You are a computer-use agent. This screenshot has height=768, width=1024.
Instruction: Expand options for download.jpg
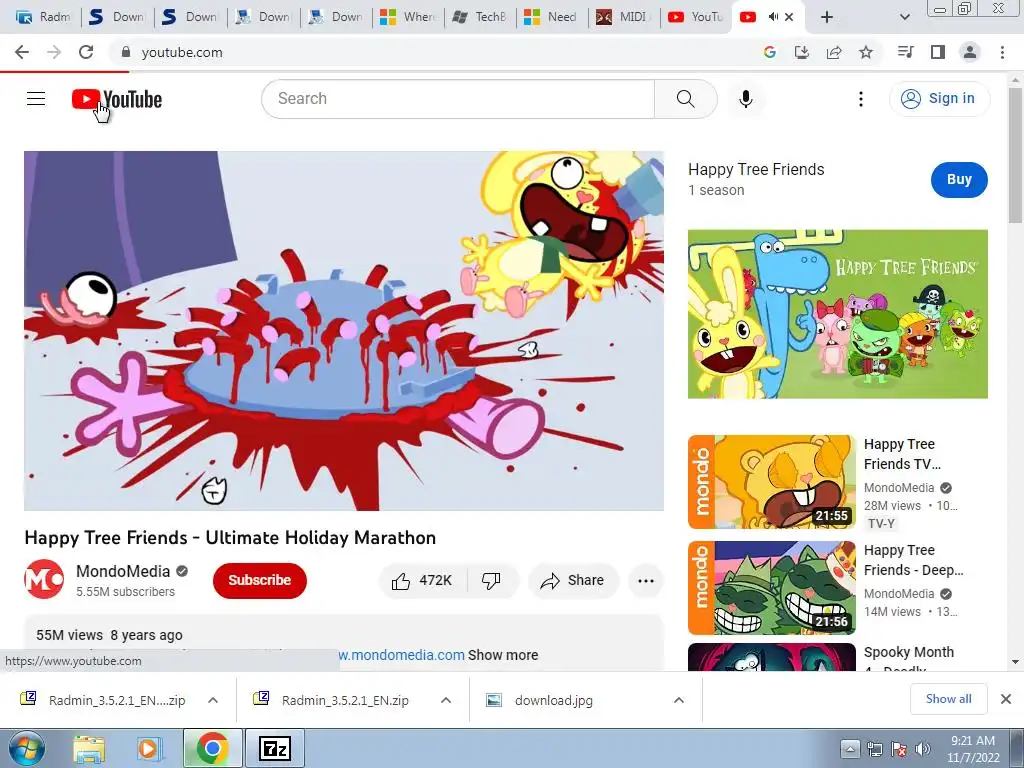679,700
